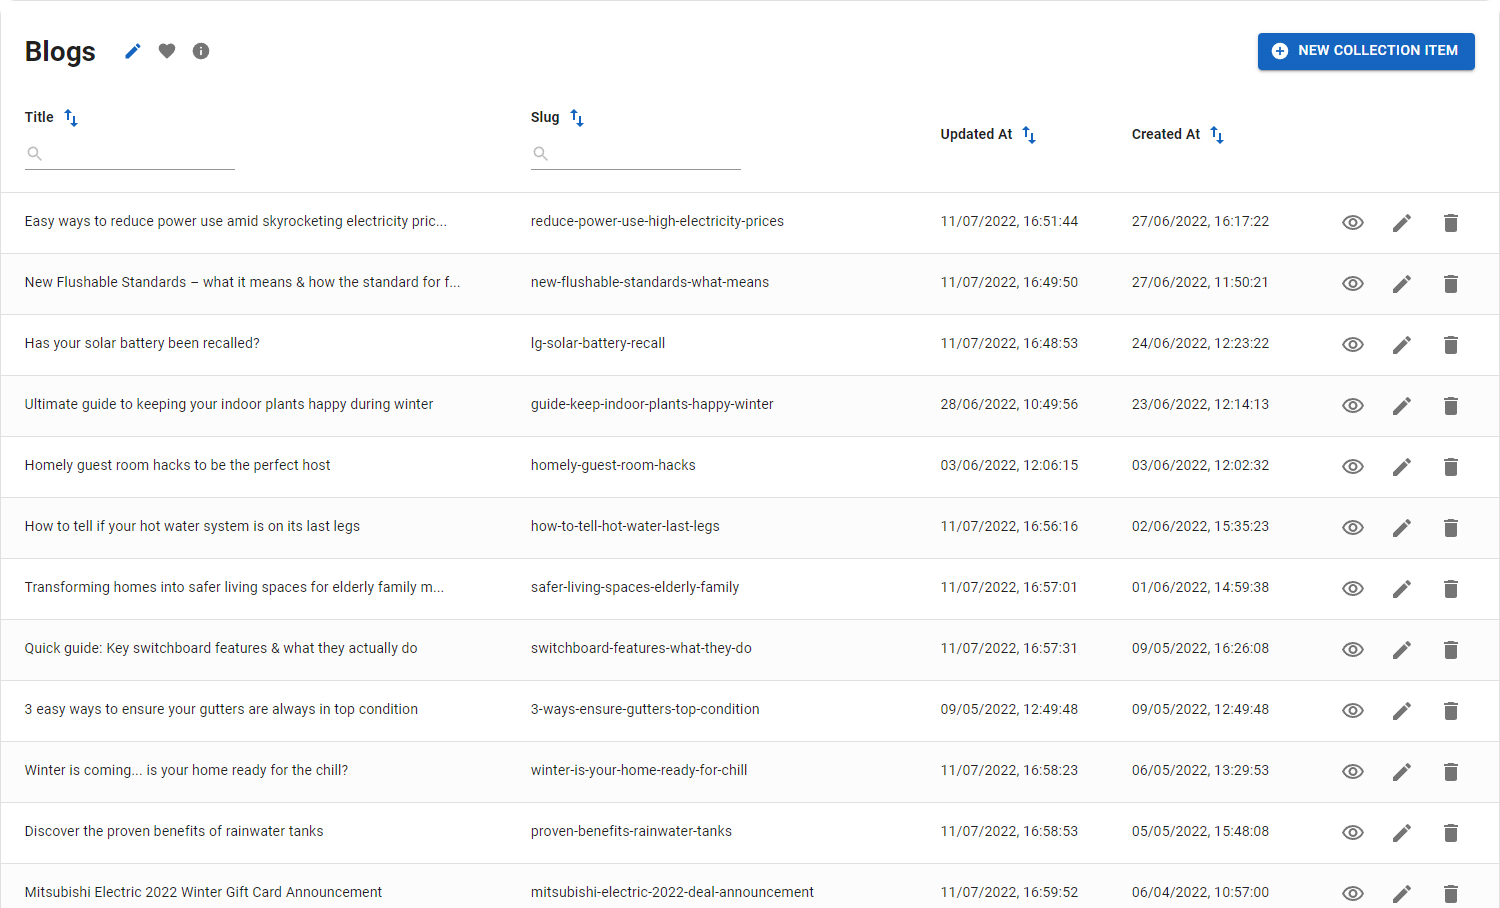Click title 'Ultimate guide to keeping your indoor plants happy during winter'
Viewport: 1500px width, 908px height.
(229, 404)
